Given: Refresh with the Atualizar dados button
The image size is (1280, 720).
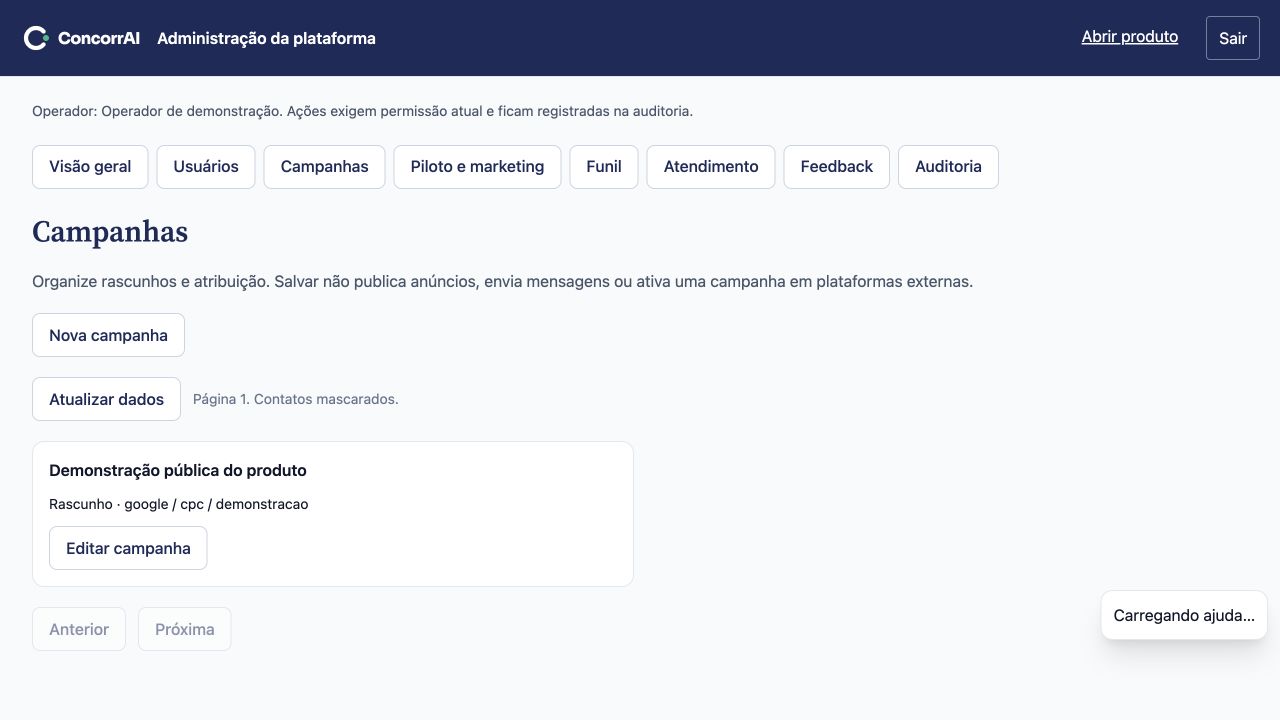Looking at the screenshot, I should coord(106,399).
